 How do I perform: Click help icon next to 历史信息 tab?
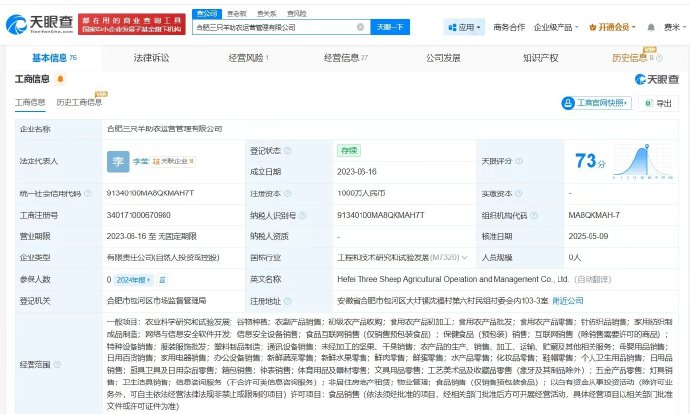[659, 58]
